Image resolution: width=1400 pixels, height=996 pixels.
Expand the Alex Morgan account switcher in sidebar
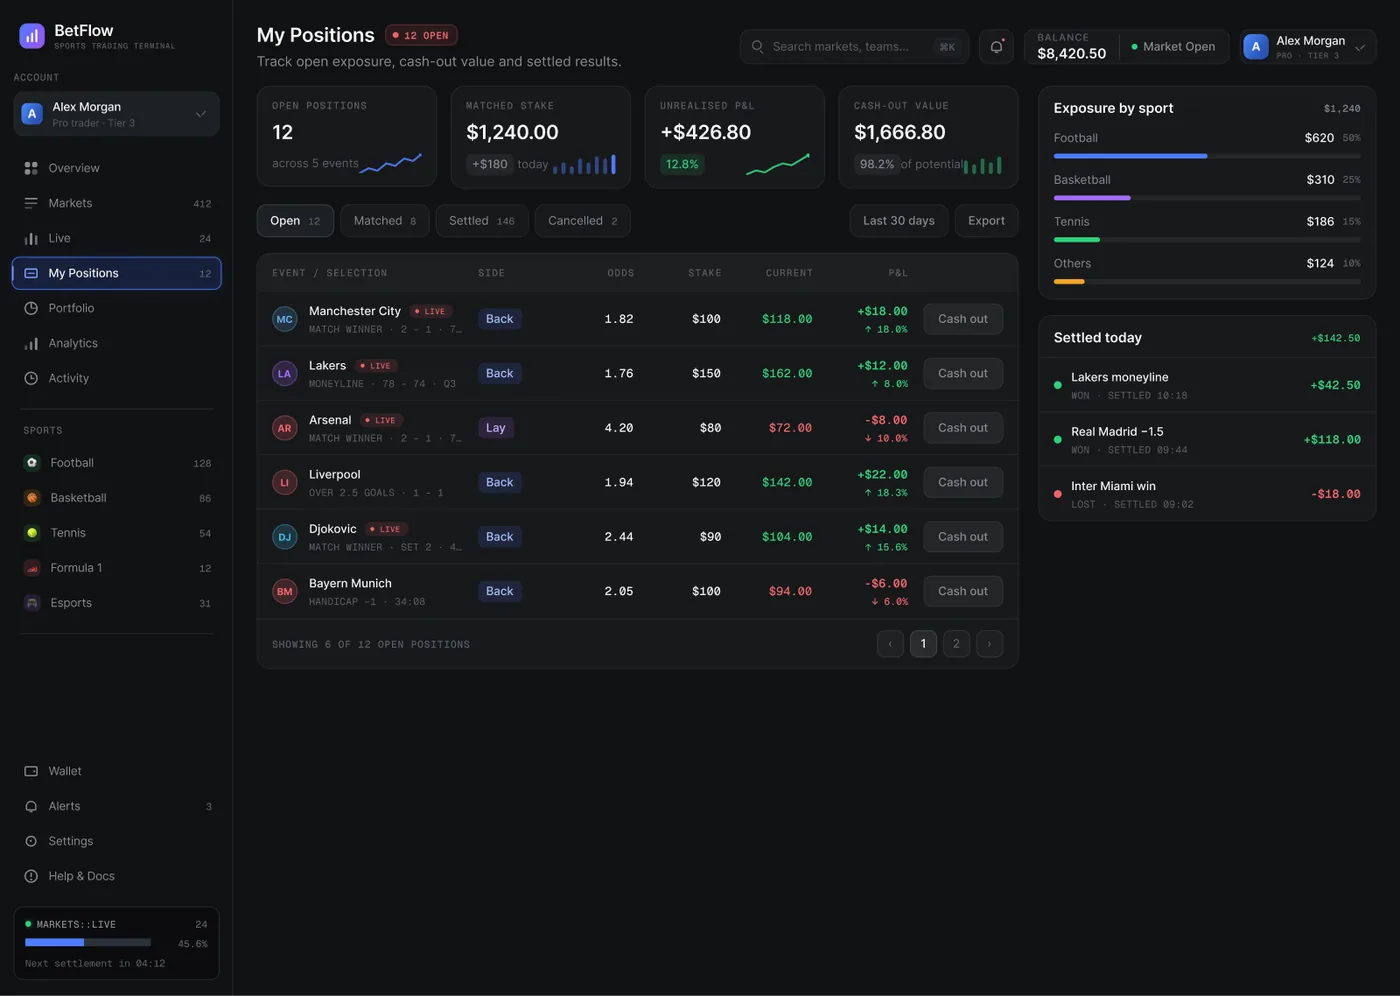117,114
